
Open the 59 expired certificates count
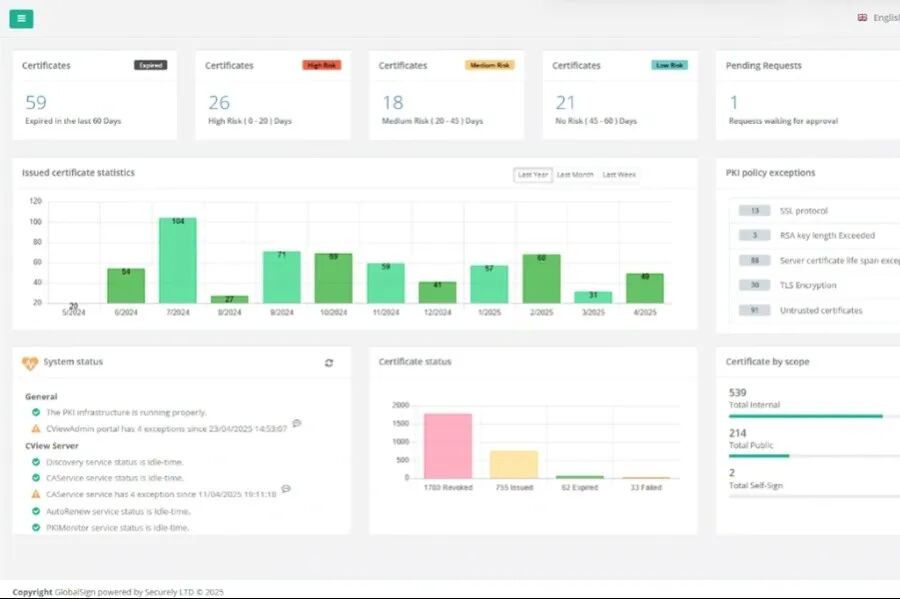coord(36,103)
